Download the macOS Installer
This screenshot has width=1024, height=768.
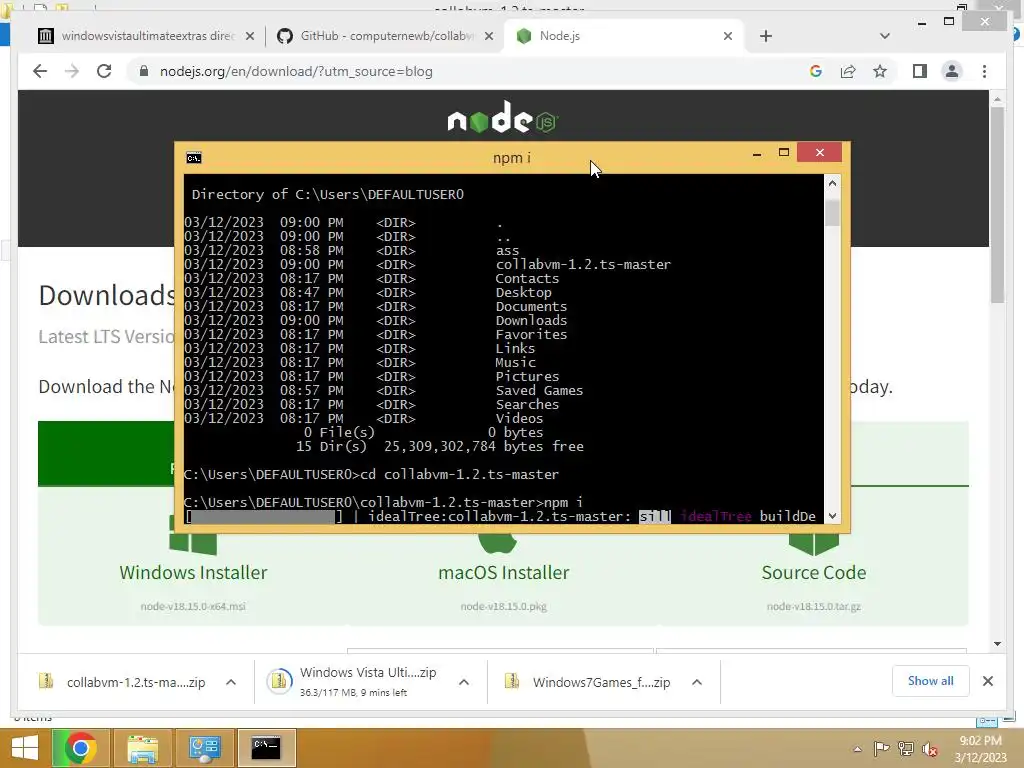[504, 572]
